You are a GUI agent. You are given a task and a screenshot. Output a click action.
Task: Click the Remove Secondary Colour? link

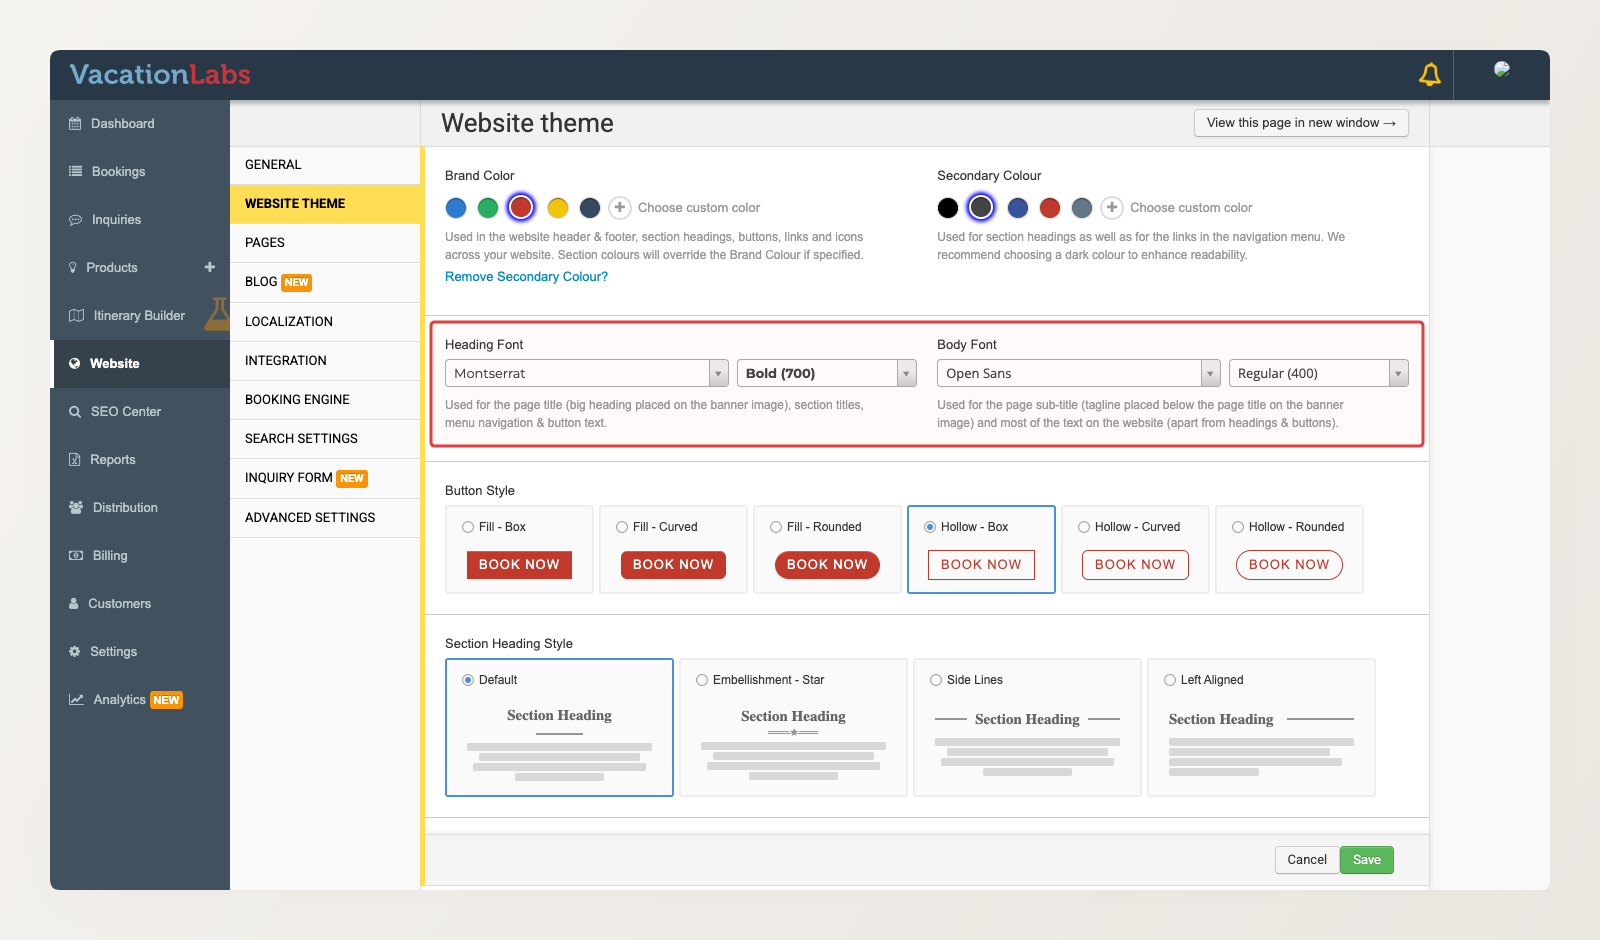click(x=526, y=277)
